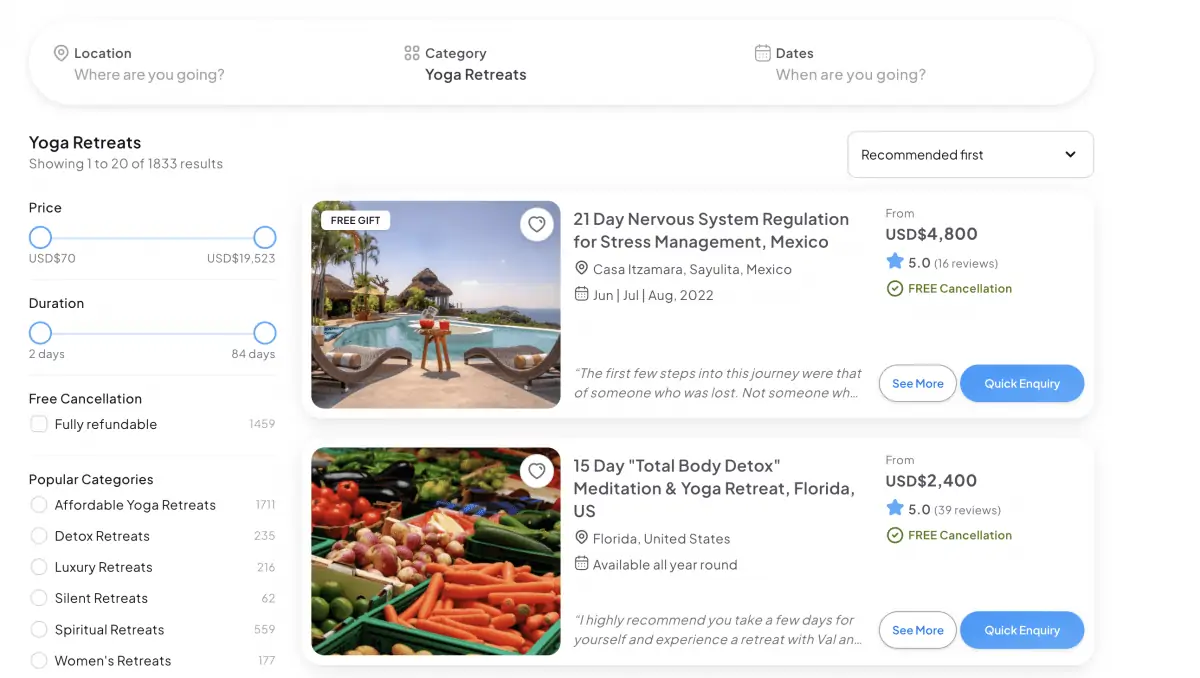Click the Casa Itzamara, Sayulita, Mexico location text
Image resolution: width=1200 pixels, height=678 pixels.
pyautogui.click(x=692, y=269)
